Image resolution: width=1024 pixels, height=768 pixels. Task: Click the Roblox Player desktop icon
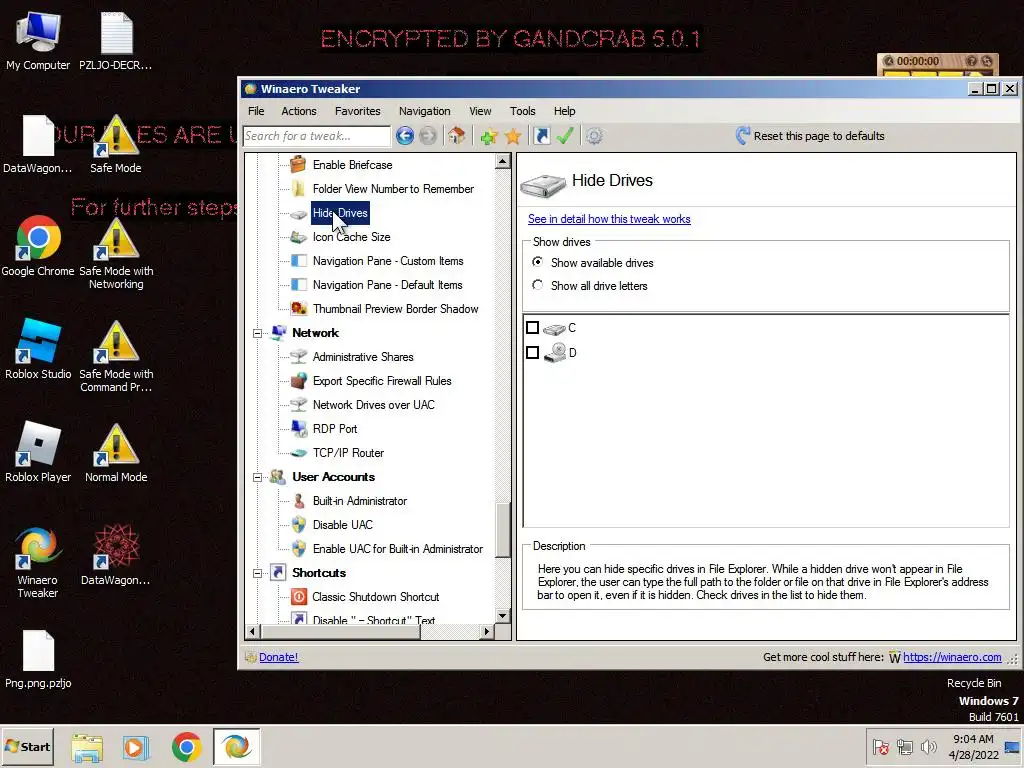(x=38, y=453)
